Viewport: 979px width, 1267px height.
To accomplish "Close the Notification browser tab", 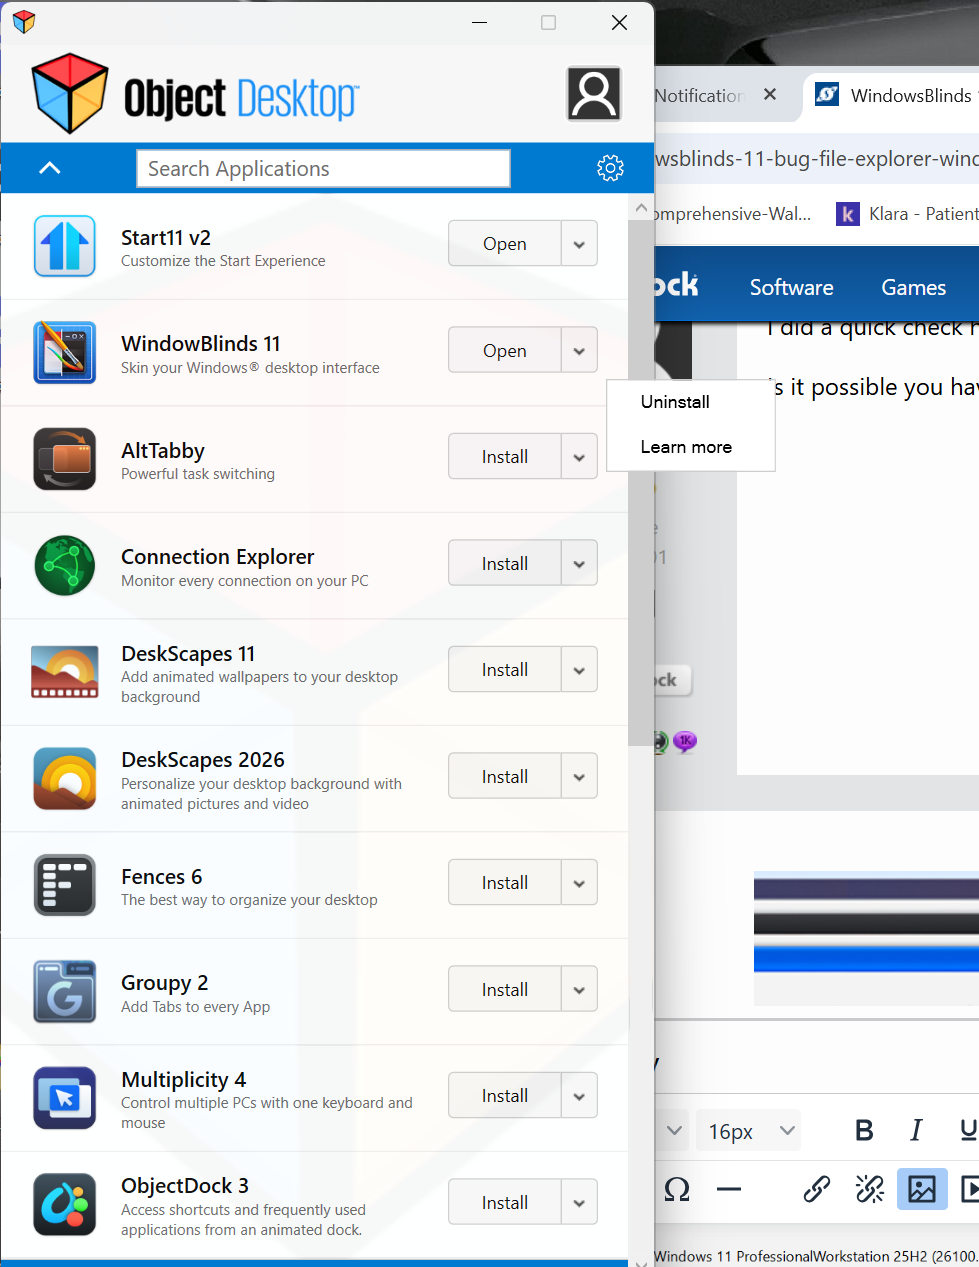I will 770,94.
